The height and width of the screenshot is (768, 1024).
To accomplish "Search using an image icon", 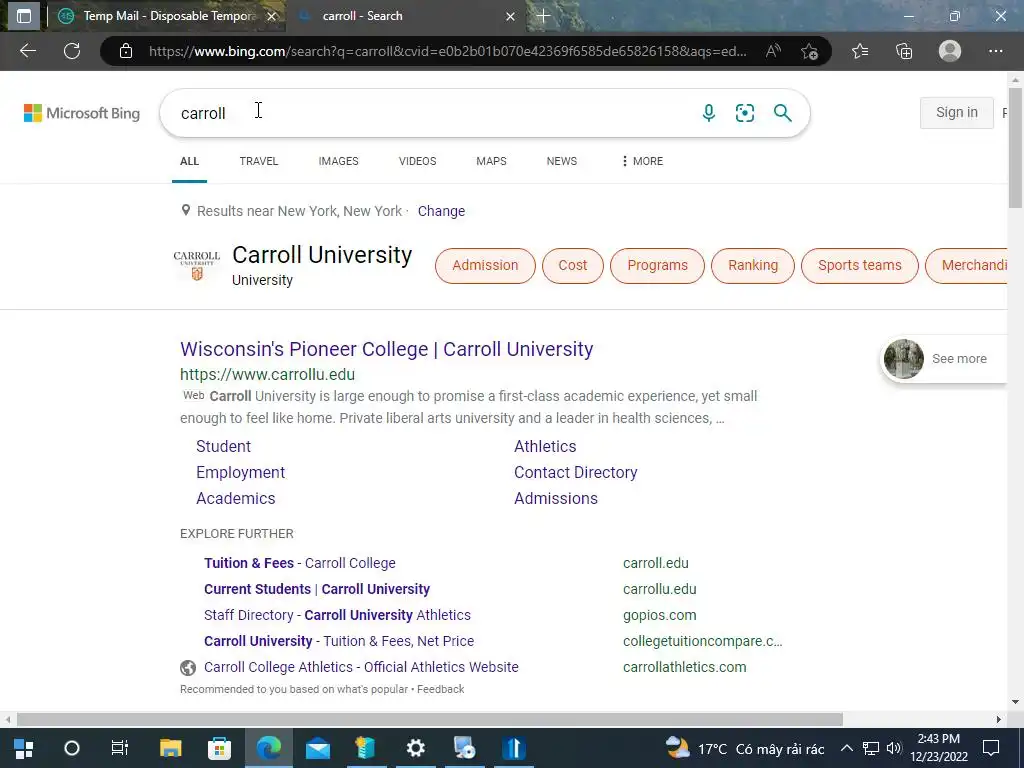I will click(744, 113).
